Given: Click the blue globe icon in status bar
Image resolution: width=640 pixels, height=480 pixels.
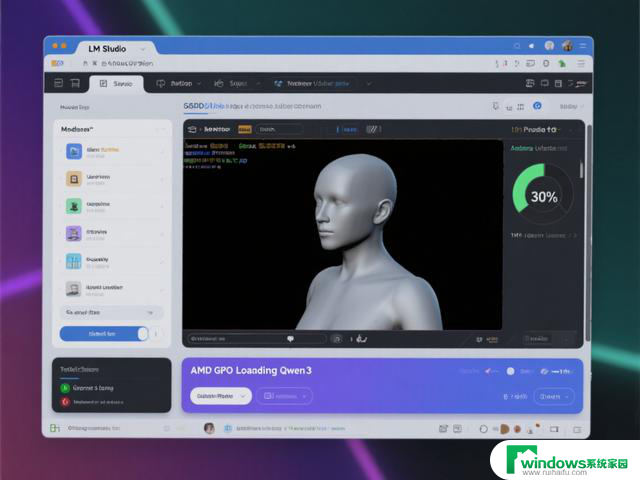Looking at the screenshot, I should coord(228,428).
